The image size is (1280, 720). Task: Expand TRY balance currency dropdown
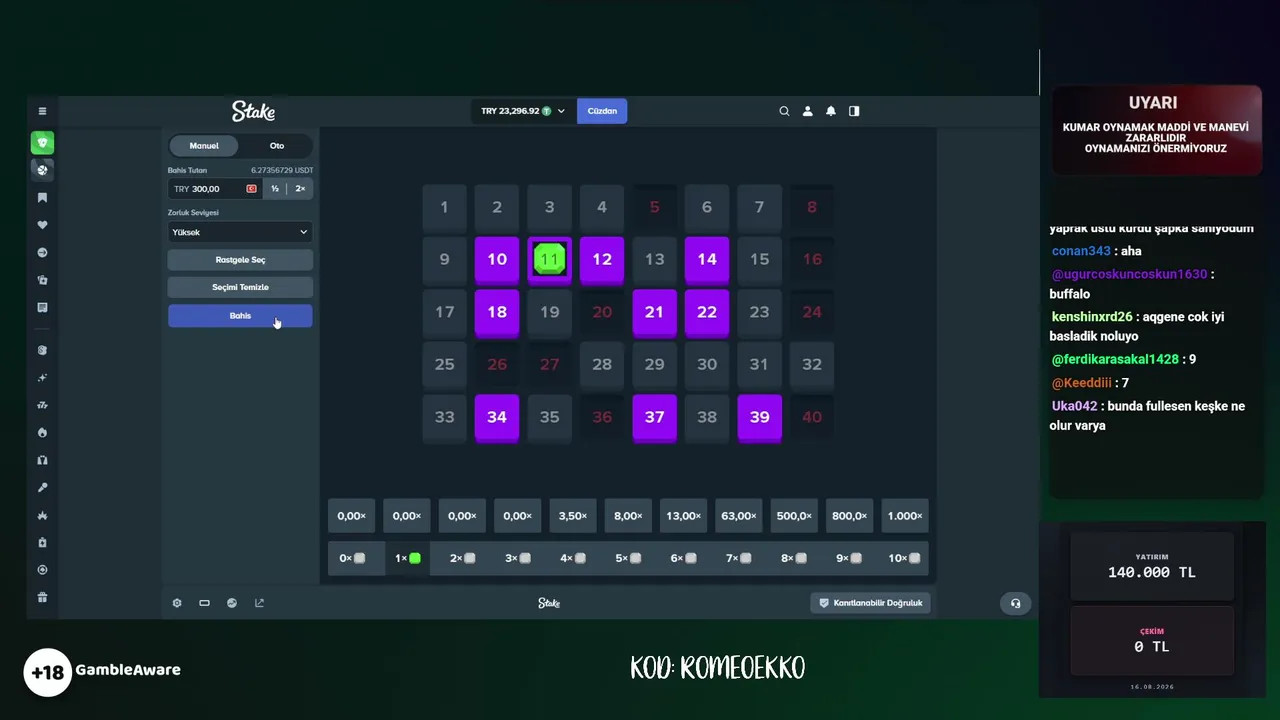coord(522,111)
